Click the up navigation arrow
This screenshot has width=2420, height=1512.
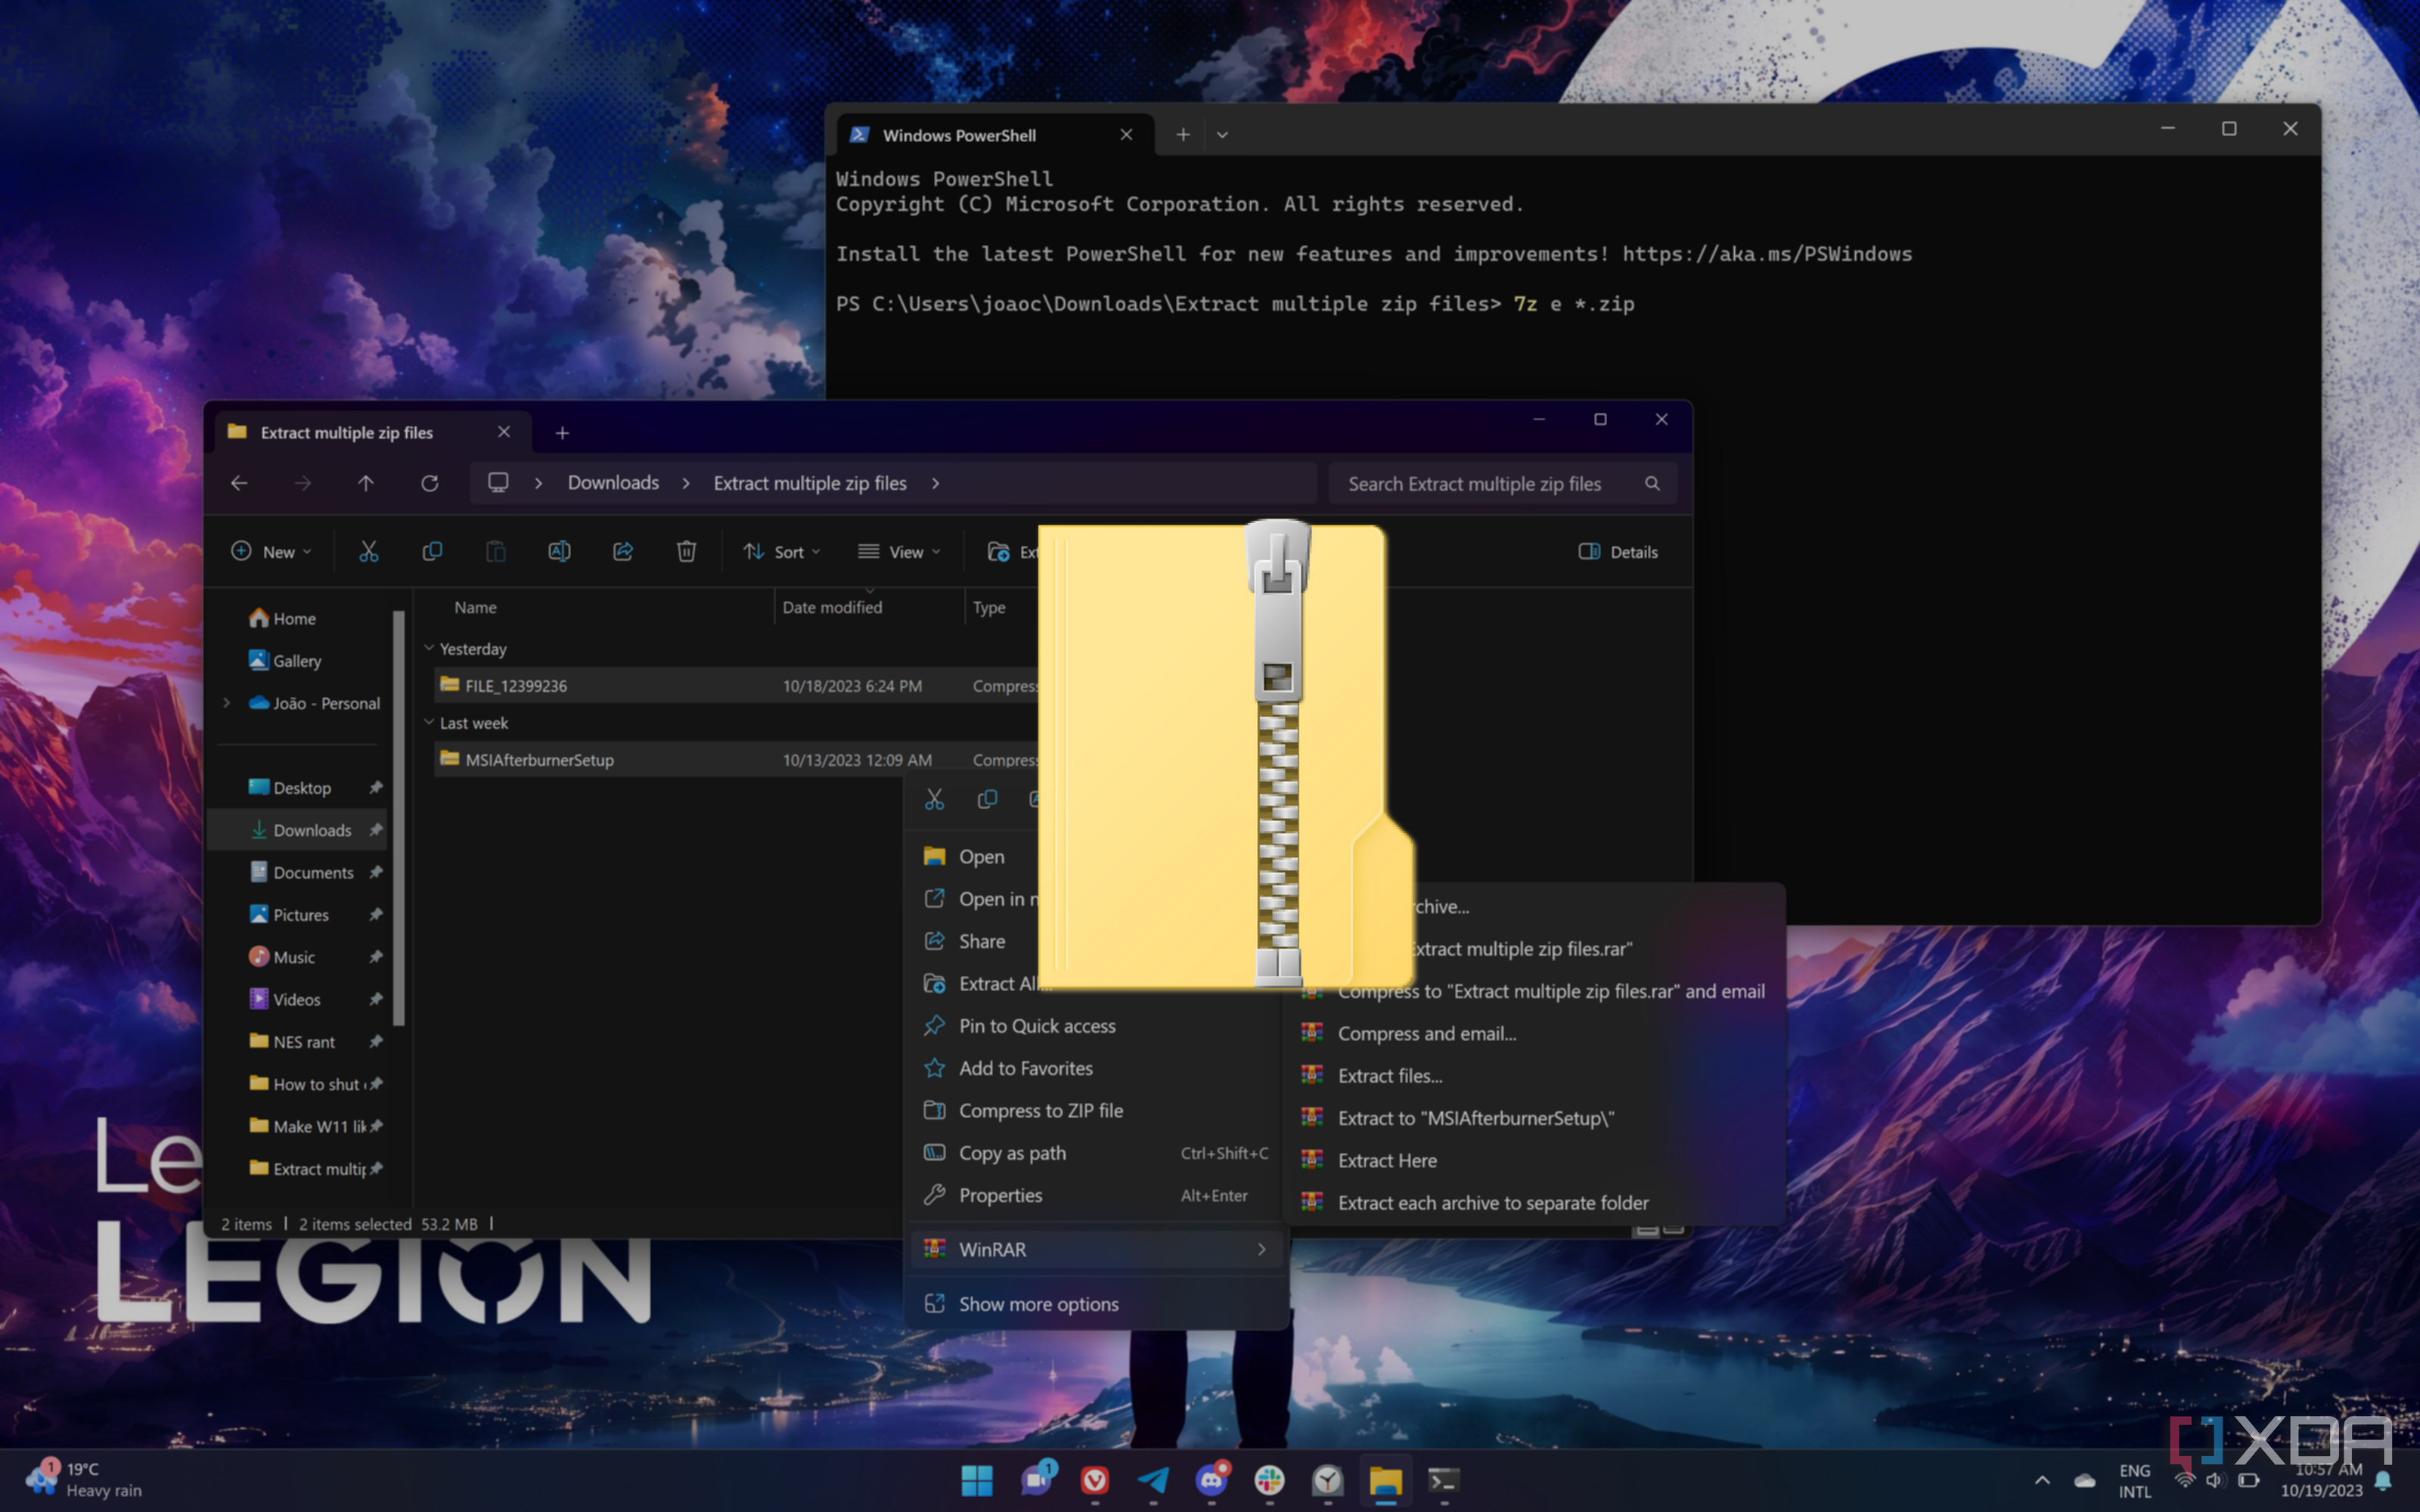click(366, 483)
